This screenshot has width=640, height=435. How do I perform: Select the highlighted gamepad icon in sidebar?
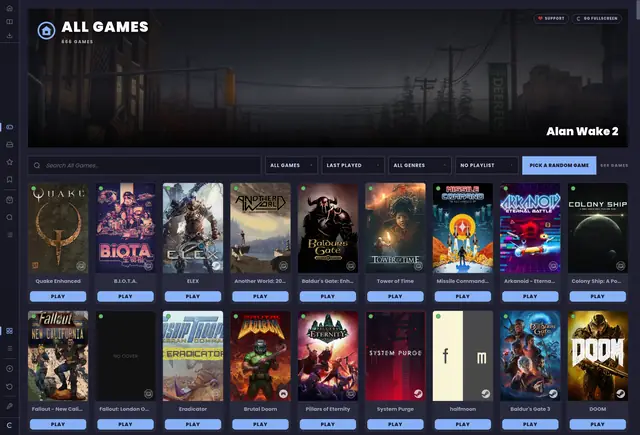(10, 127)
